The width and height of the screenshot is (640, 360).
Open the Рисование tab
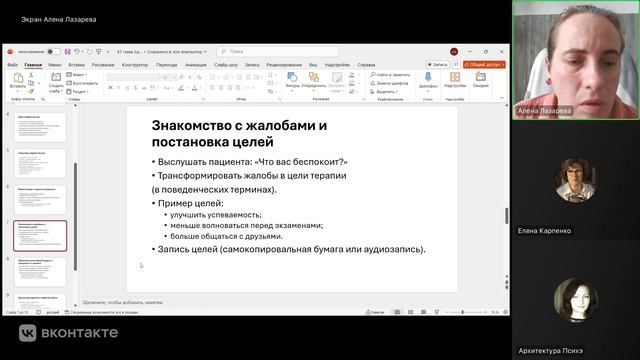103,65
